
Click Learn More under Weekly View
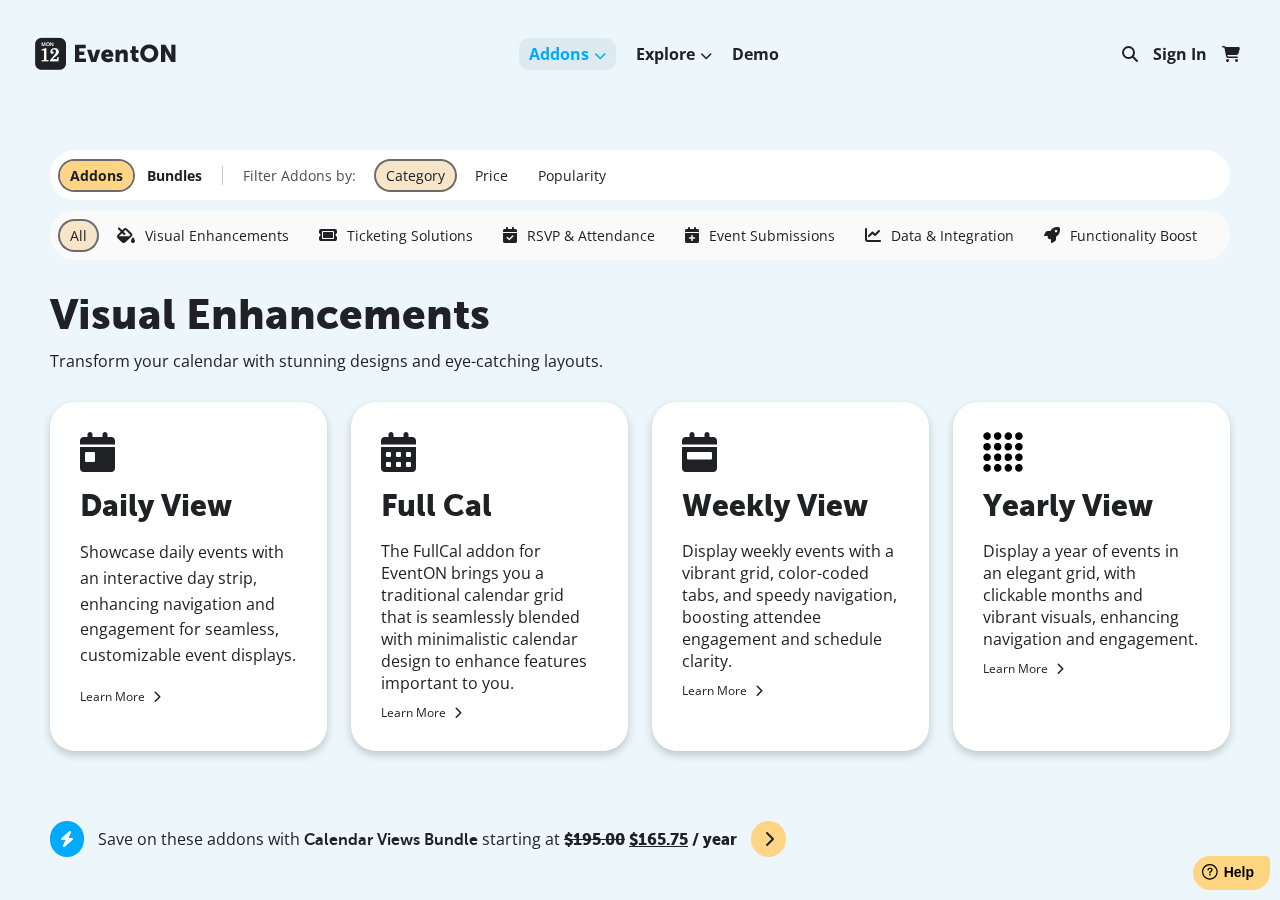(x=723, y=690)
